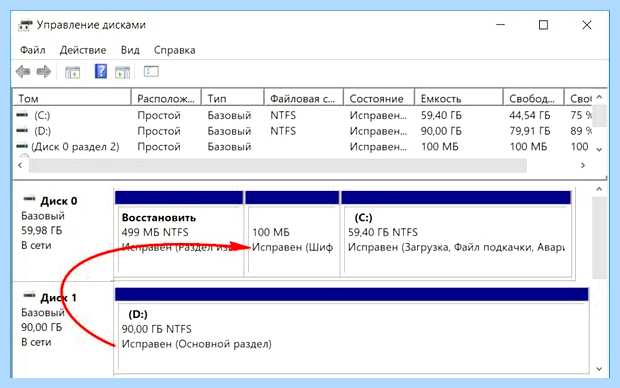Click the Back arrow toolbar icon
This screenshot has height=388, width=620.
pyautogui.click(x=23, y=72)
